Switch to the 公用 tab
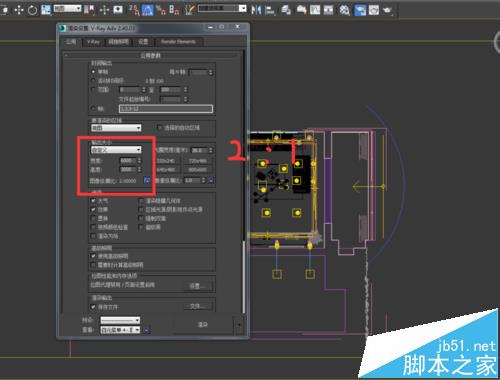 point(71,42)
